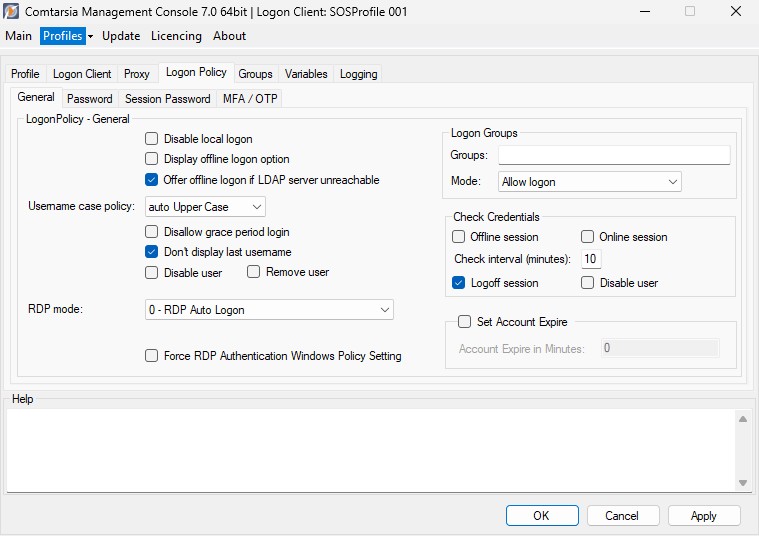Click Help scrollbar up arrow
Screen dimensions: 759x536
tap(743, 419)
